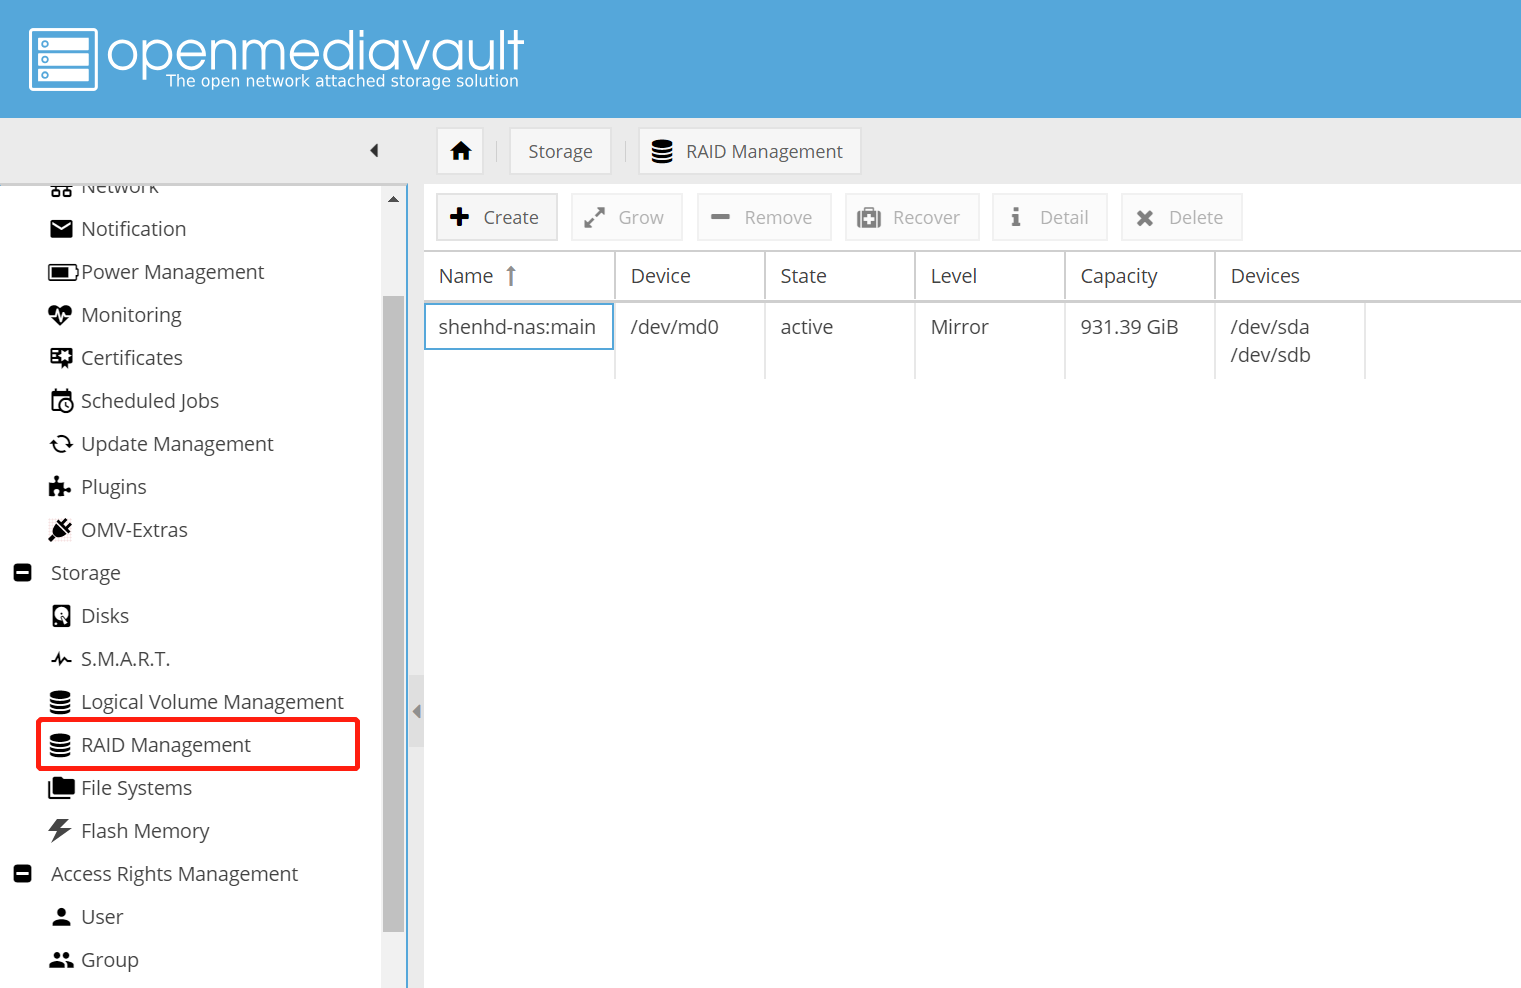Click the User person icon
The height and width of the screenshot is (988, 1521).
pyautogui.click(x=61, y=917)
